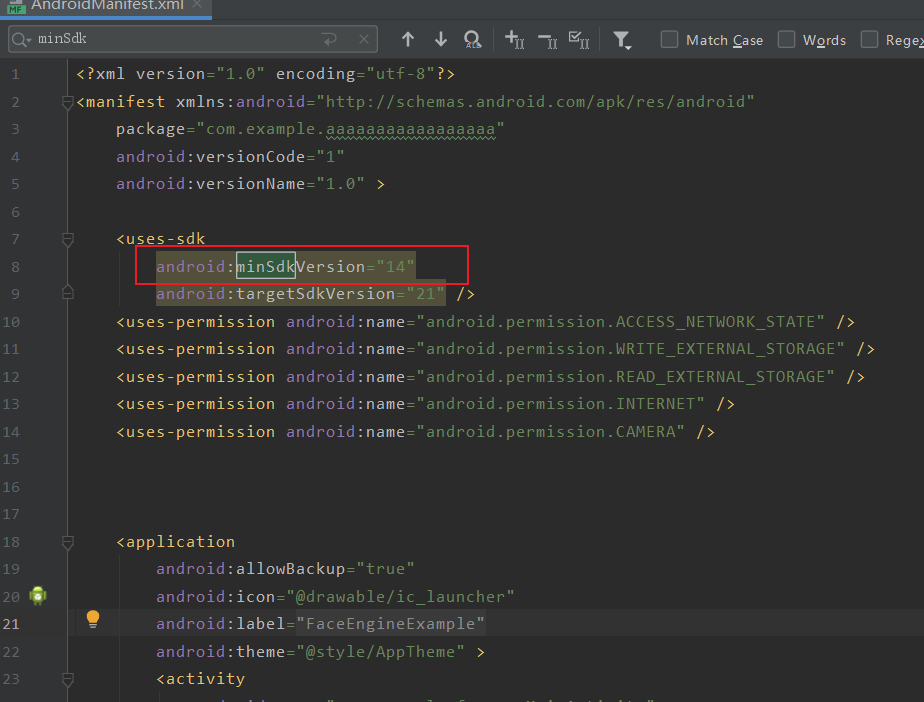Viewport: 924px width, 702px height.
Task: Jump to previous minSdk match
Action: (x=408, y=39)
